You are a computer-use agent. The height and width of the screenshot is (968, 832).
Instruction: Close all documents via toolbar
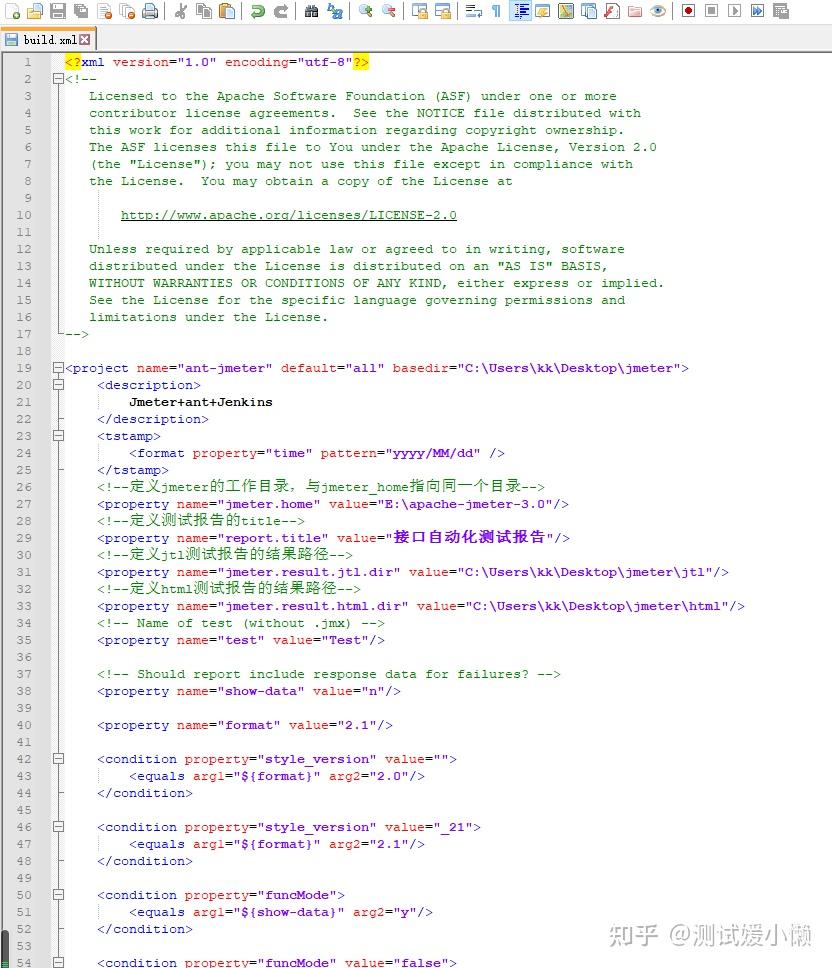click(127, 10)
